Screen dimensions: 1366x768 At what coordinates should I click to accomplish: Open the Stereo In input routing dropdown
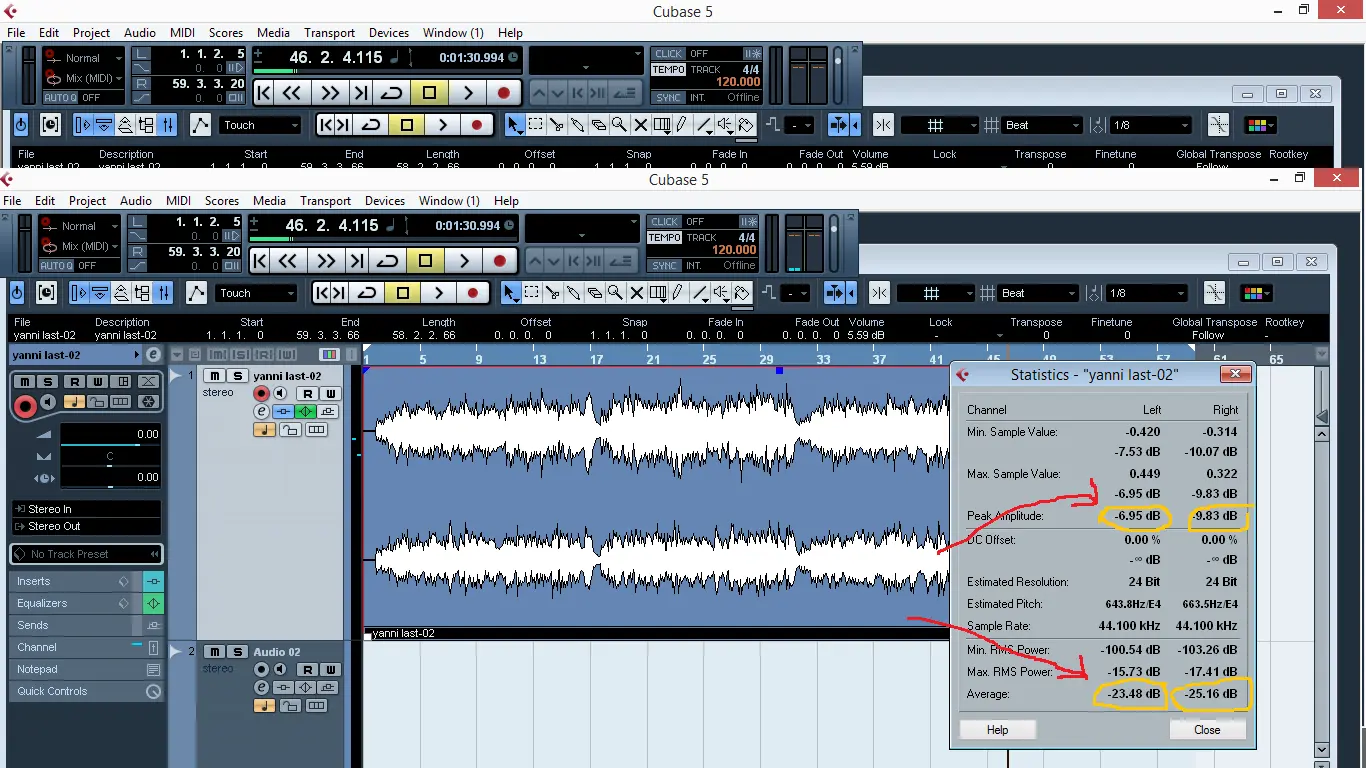point(85,509)
